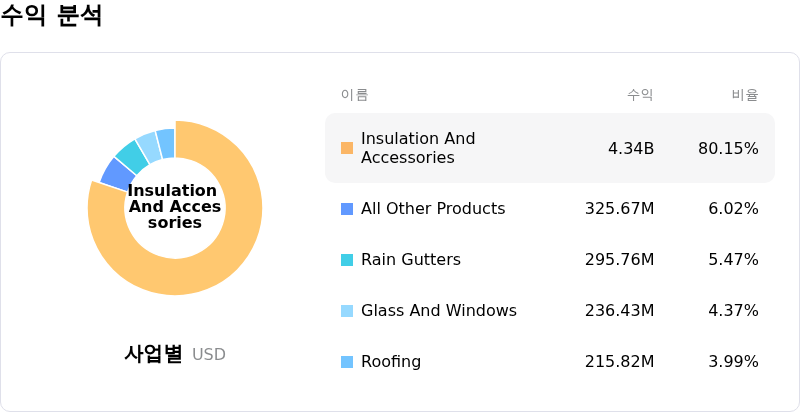Sort by the 수익 column header
Image resolution: width=800 pixels, height=412 pixels.
point(640,95)
